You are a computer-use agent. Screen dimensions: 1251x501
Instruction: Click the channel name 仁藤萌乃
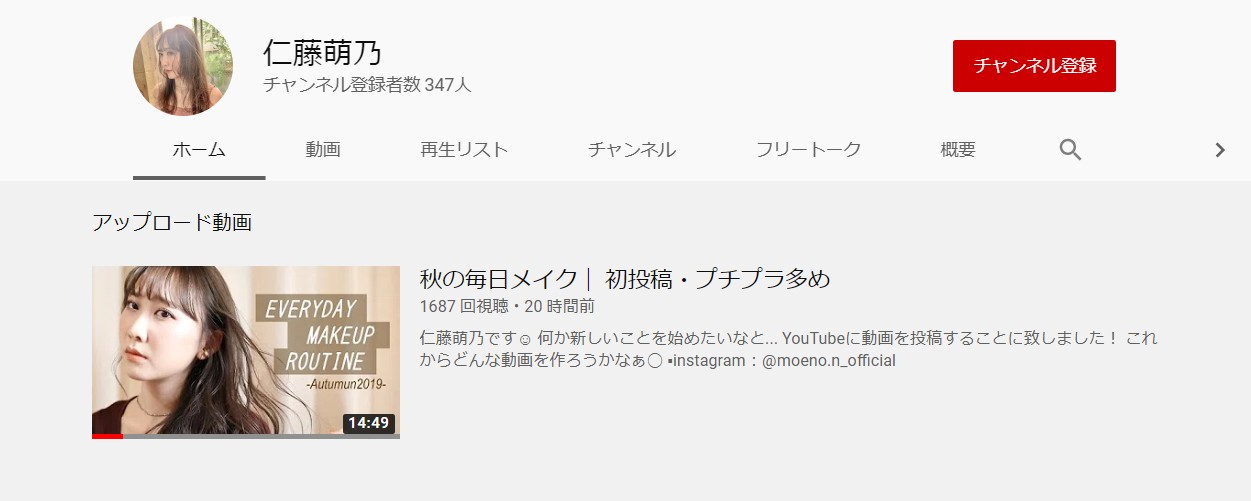[323, 52]
